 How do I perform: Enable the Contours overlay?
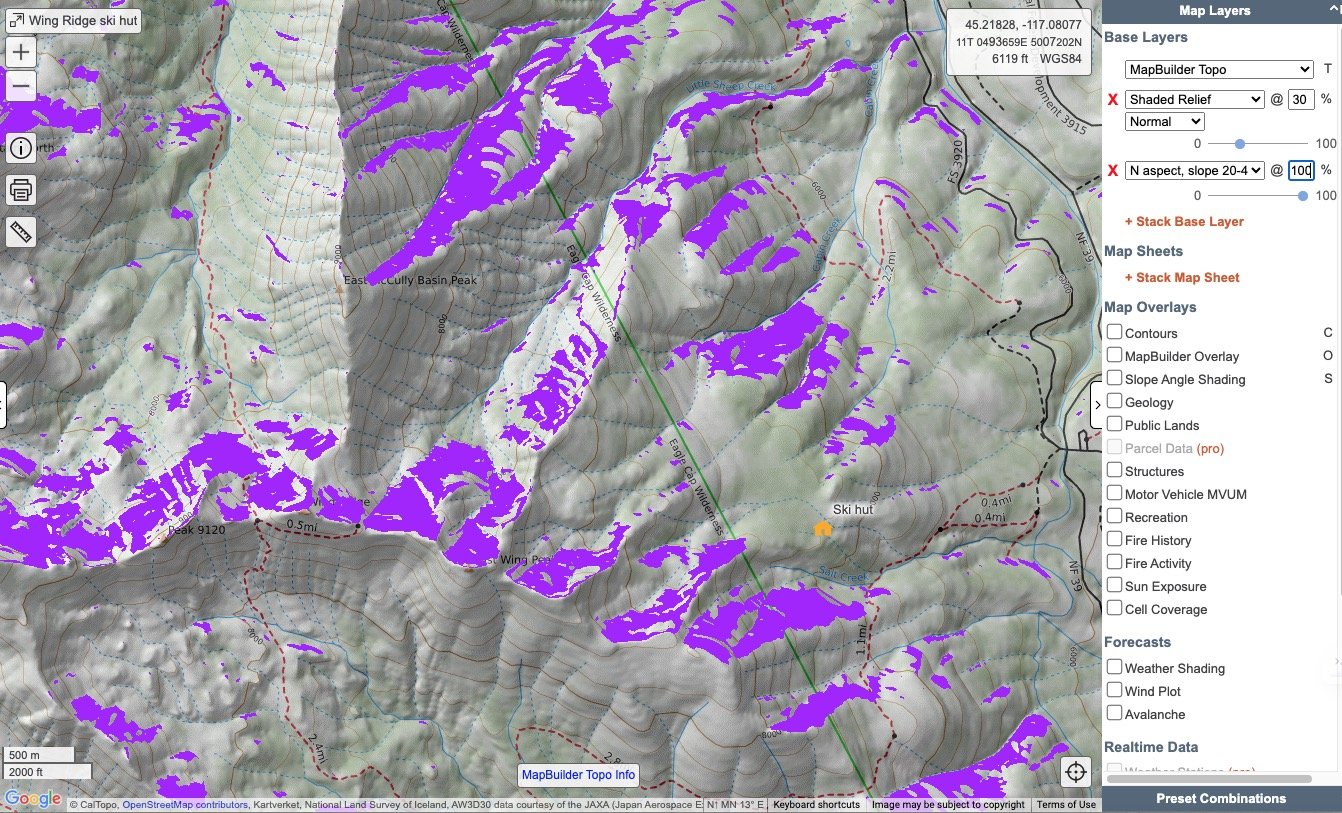(1114, 332)
